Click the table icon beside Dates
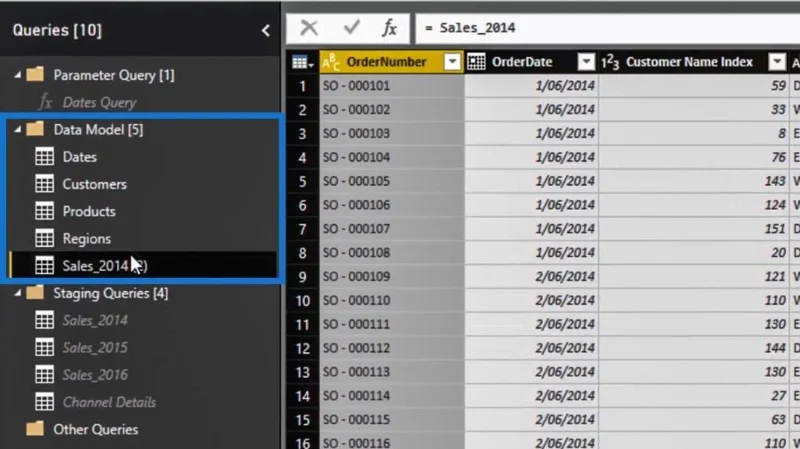 coord(44,157)
